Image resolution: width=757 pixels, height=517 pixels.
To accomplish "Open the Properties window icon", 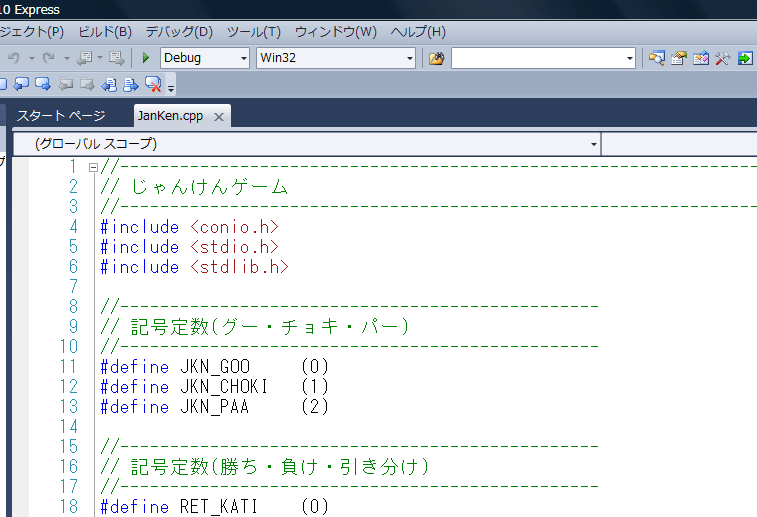I will (x=679, y=58).
